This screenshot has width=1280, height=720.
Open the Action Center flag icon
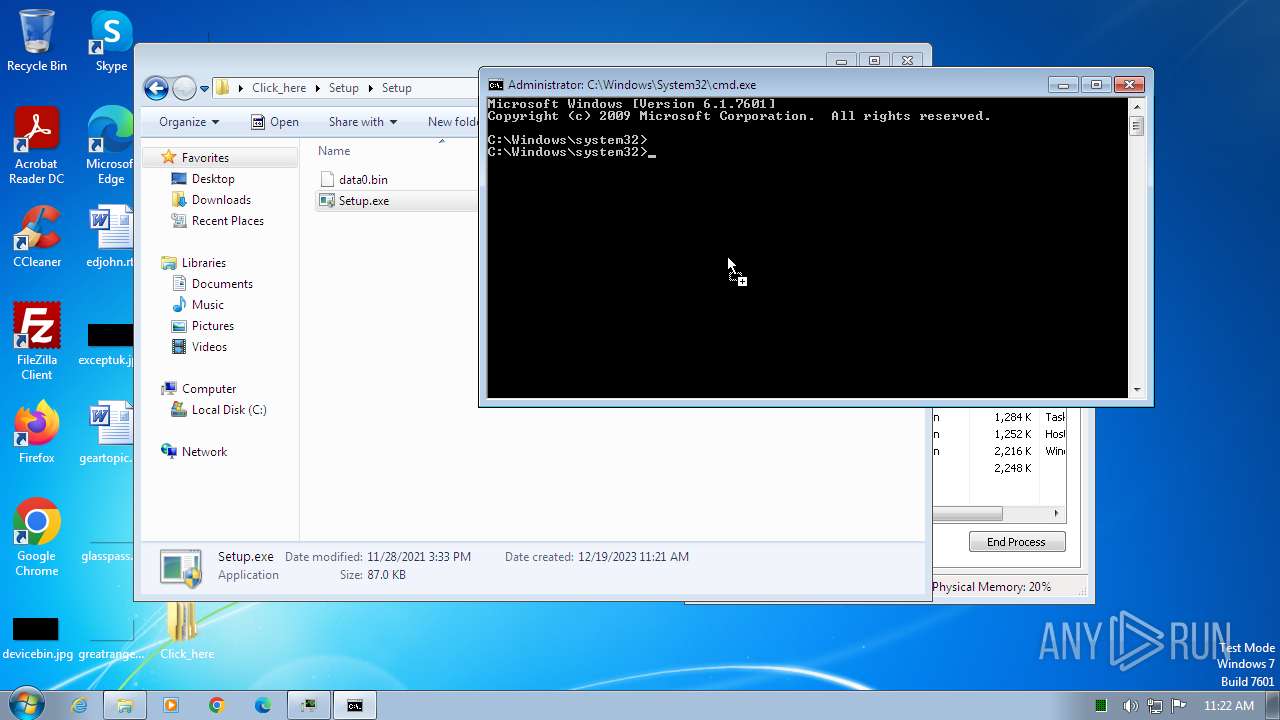coord(1179,706)
